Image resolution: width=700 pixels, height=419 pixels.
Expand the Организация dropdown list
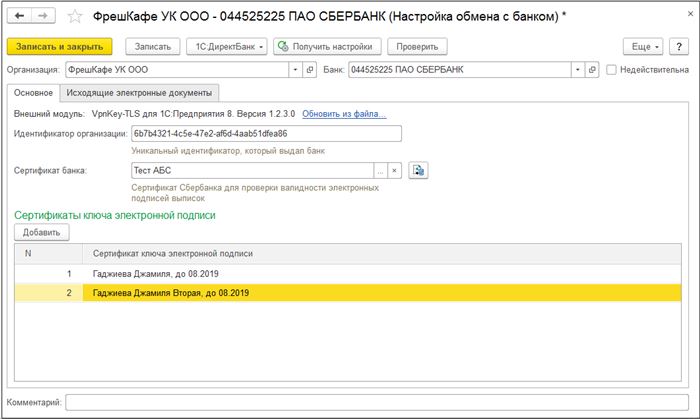coord(295,70)
